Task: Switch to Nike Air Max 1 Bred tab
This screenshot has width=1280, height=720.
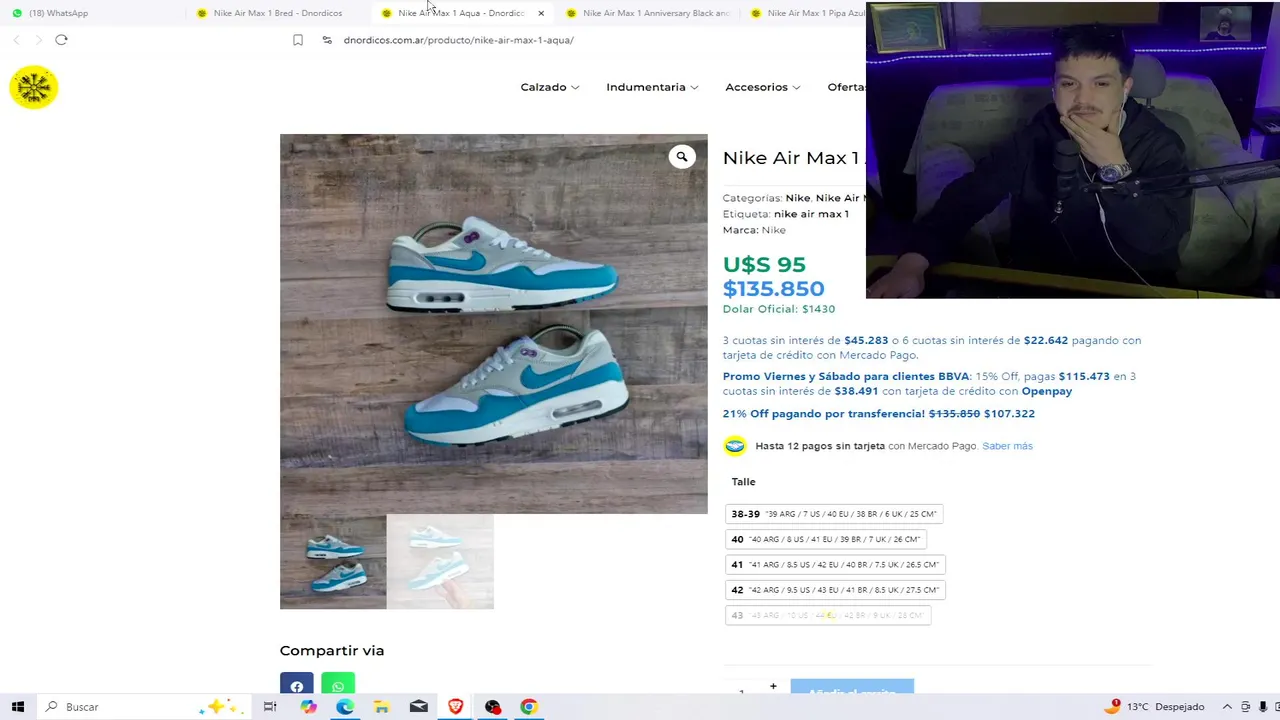Action: pos(277,13)
